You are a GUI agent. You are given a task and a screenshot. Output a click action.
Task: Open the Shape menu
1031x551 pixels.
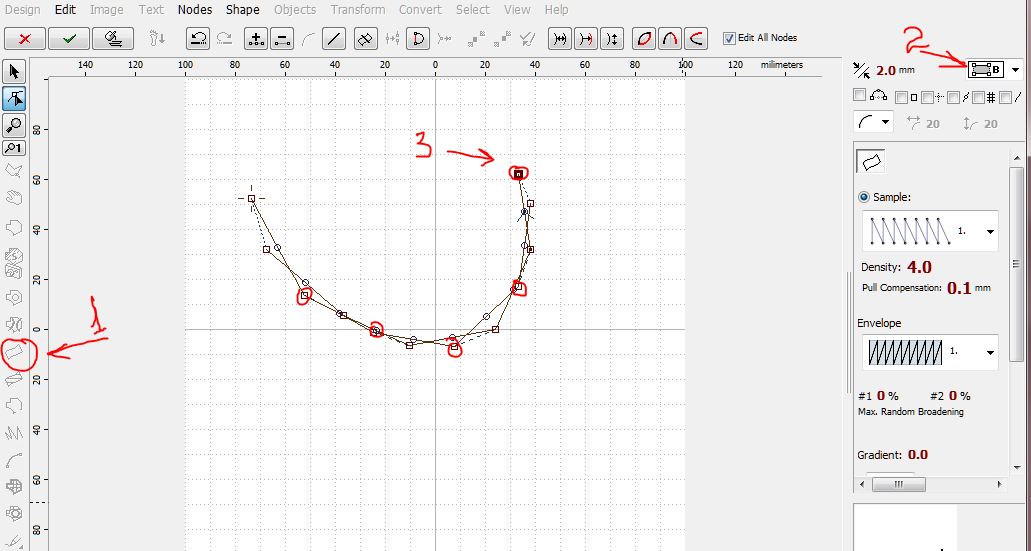pos(242,10)
